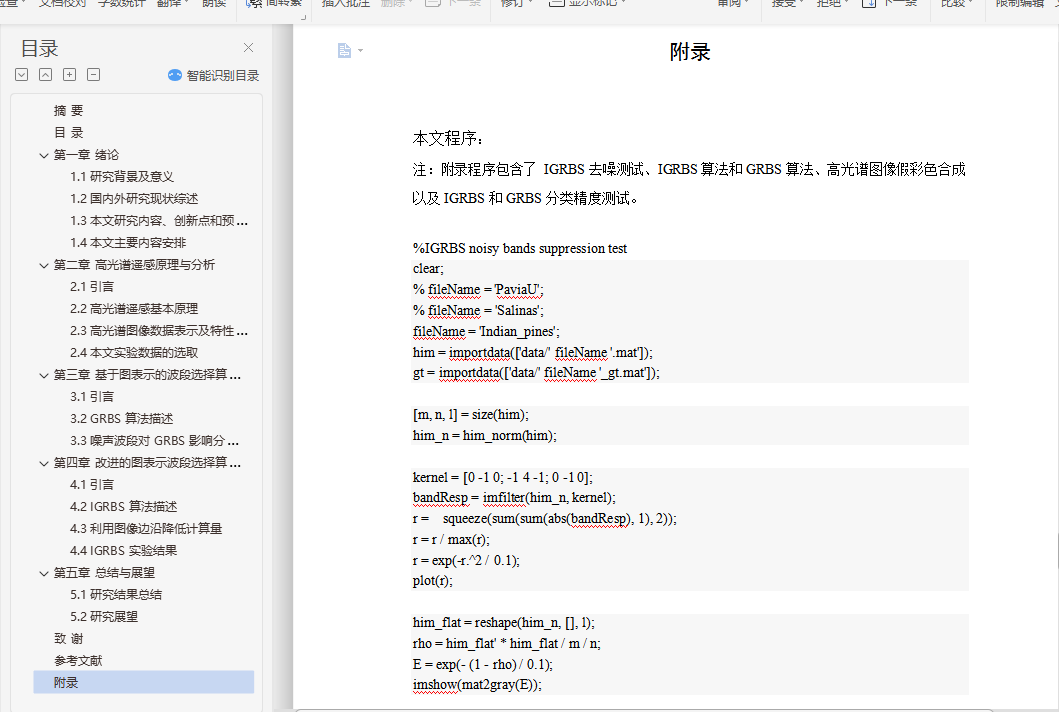
Task: Click the plus box icon in 目录 toolbar
Action: click(x=70, y=74)
